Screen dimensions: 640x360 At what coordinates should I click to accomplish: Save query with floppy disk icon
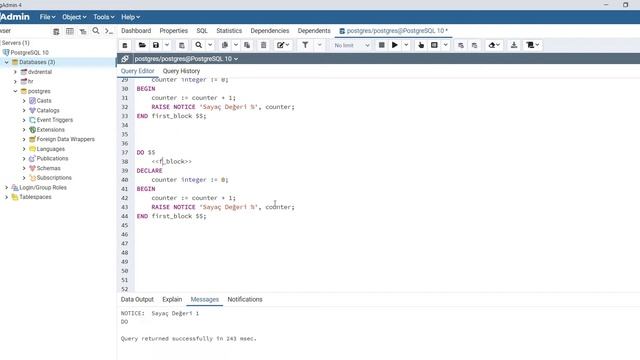156,45
